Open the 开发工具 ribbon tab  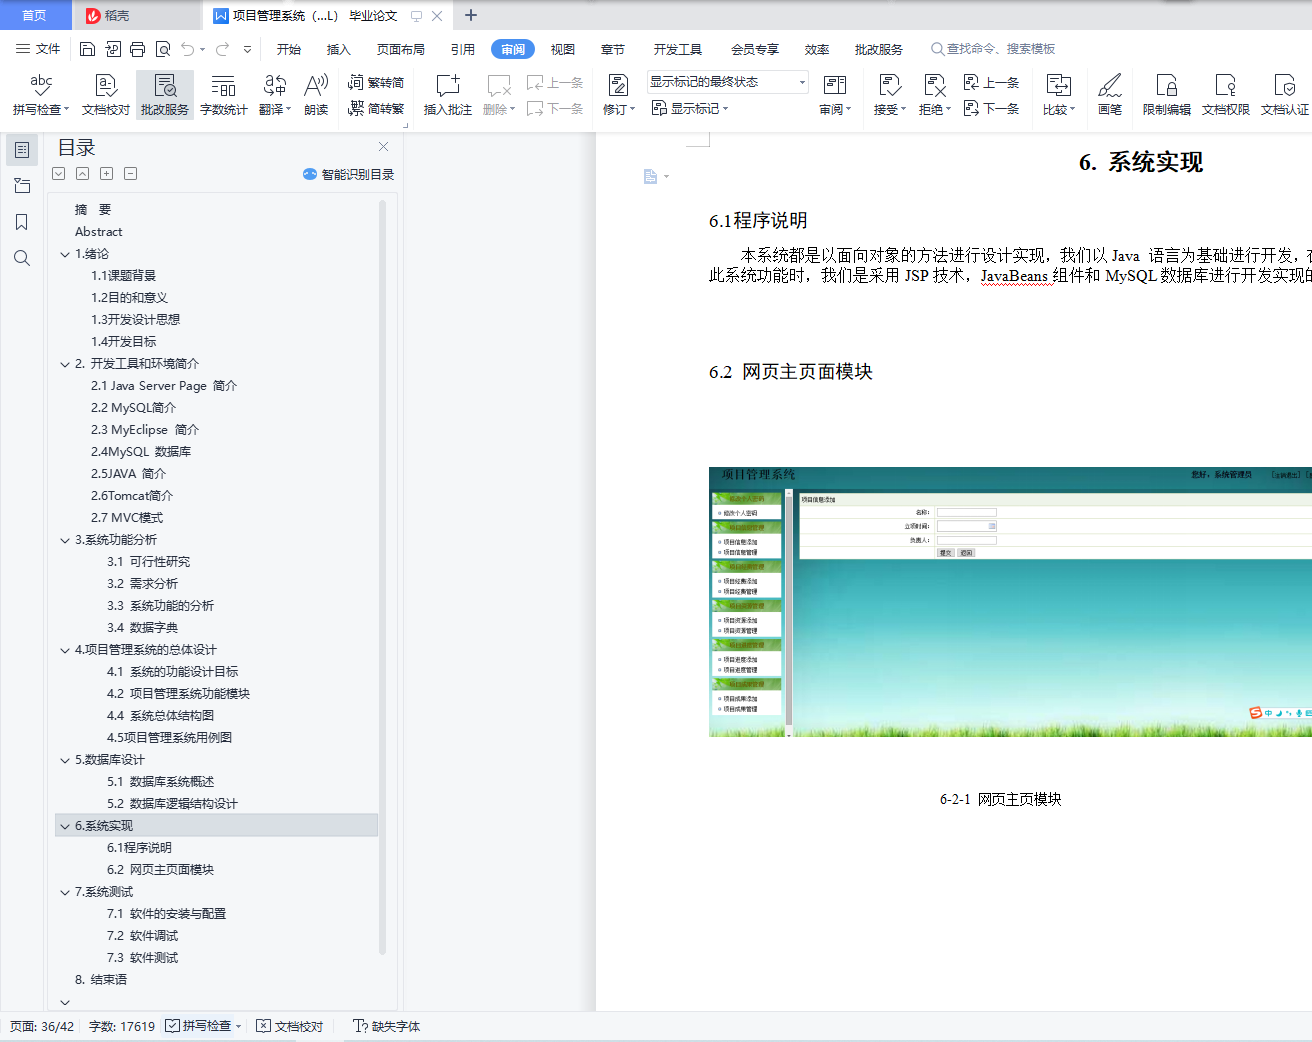[678, 49]
